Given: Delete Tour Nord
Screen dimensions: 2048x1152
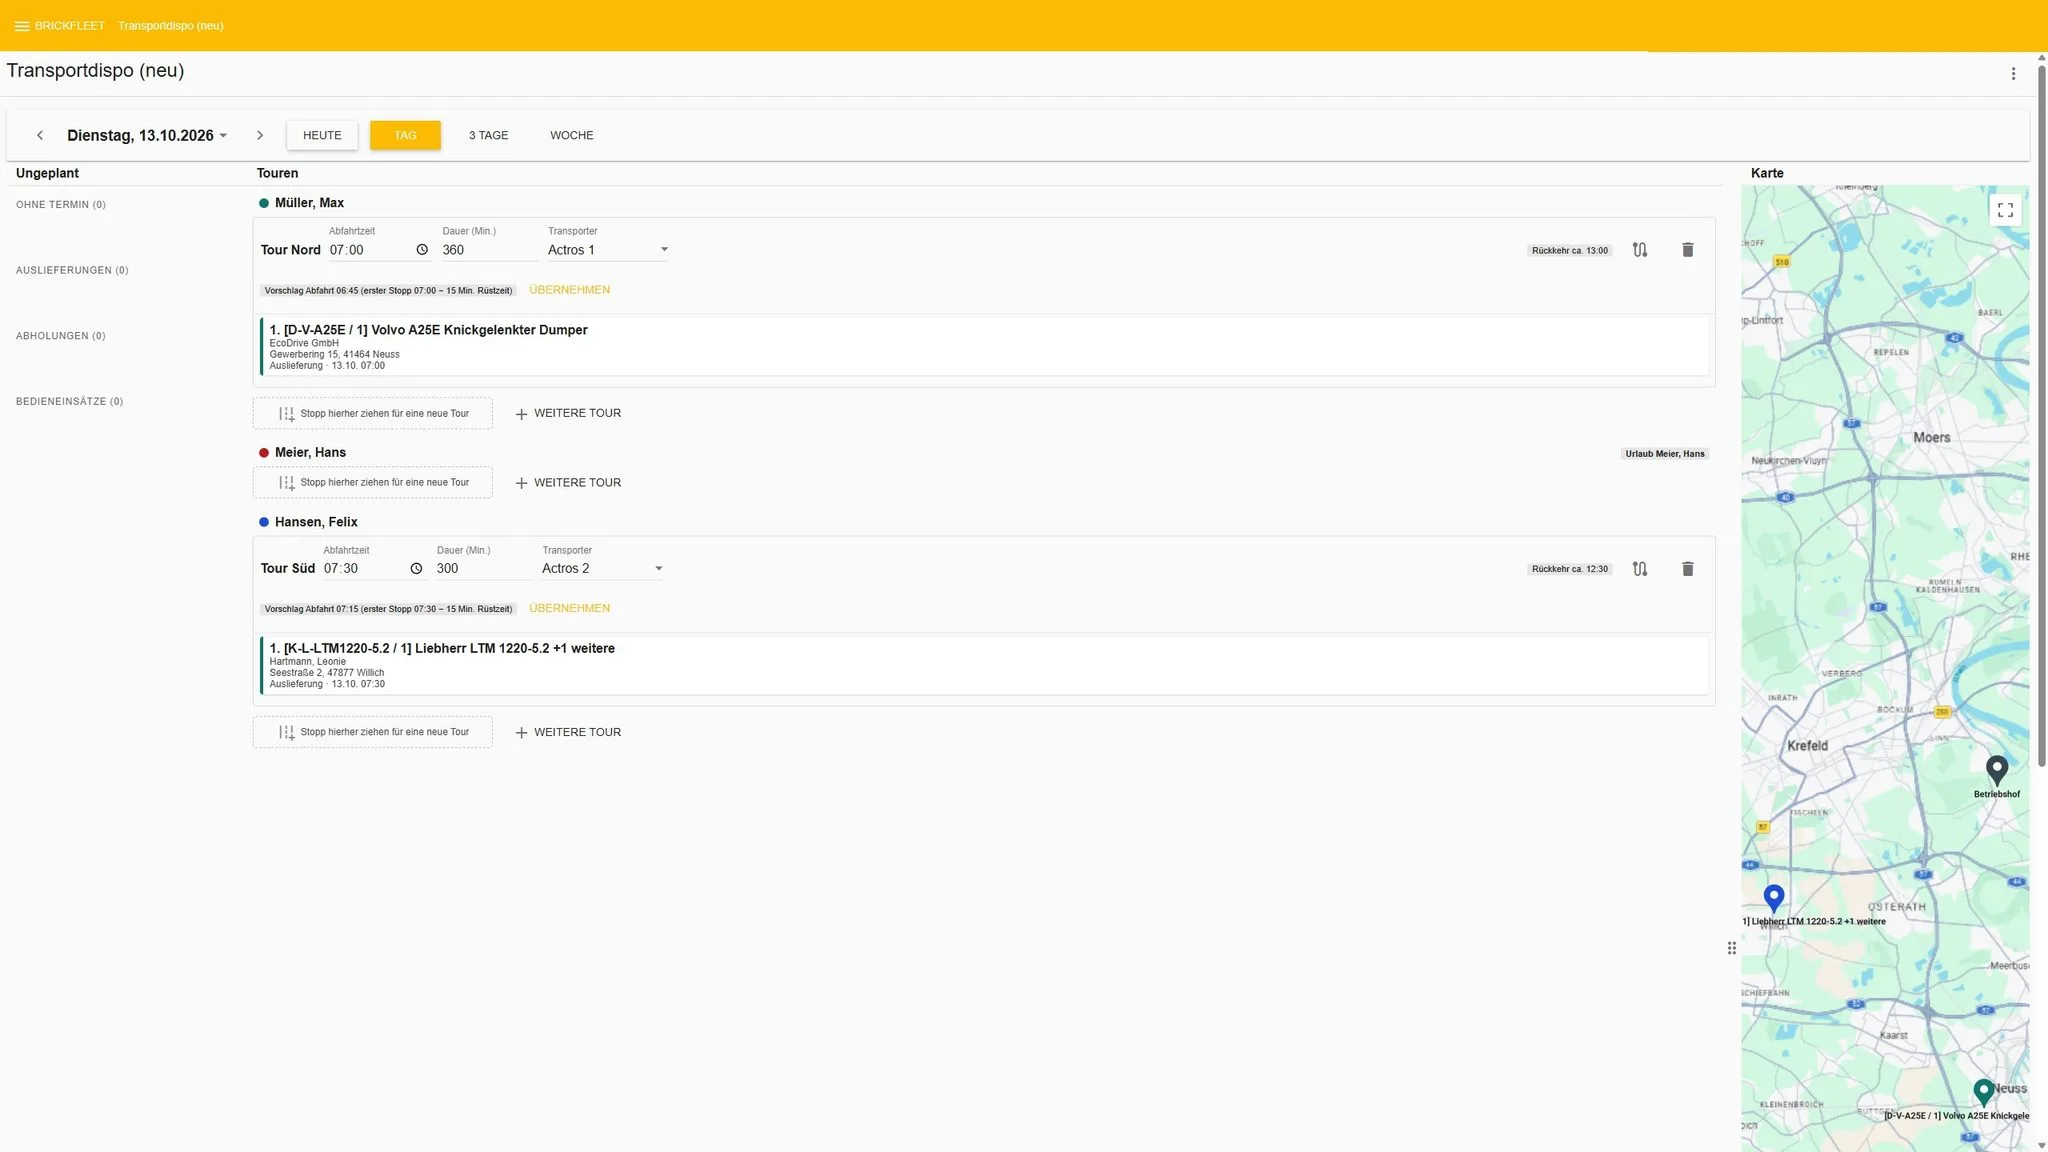Looking at the screenshot, I should (1688, 250).
